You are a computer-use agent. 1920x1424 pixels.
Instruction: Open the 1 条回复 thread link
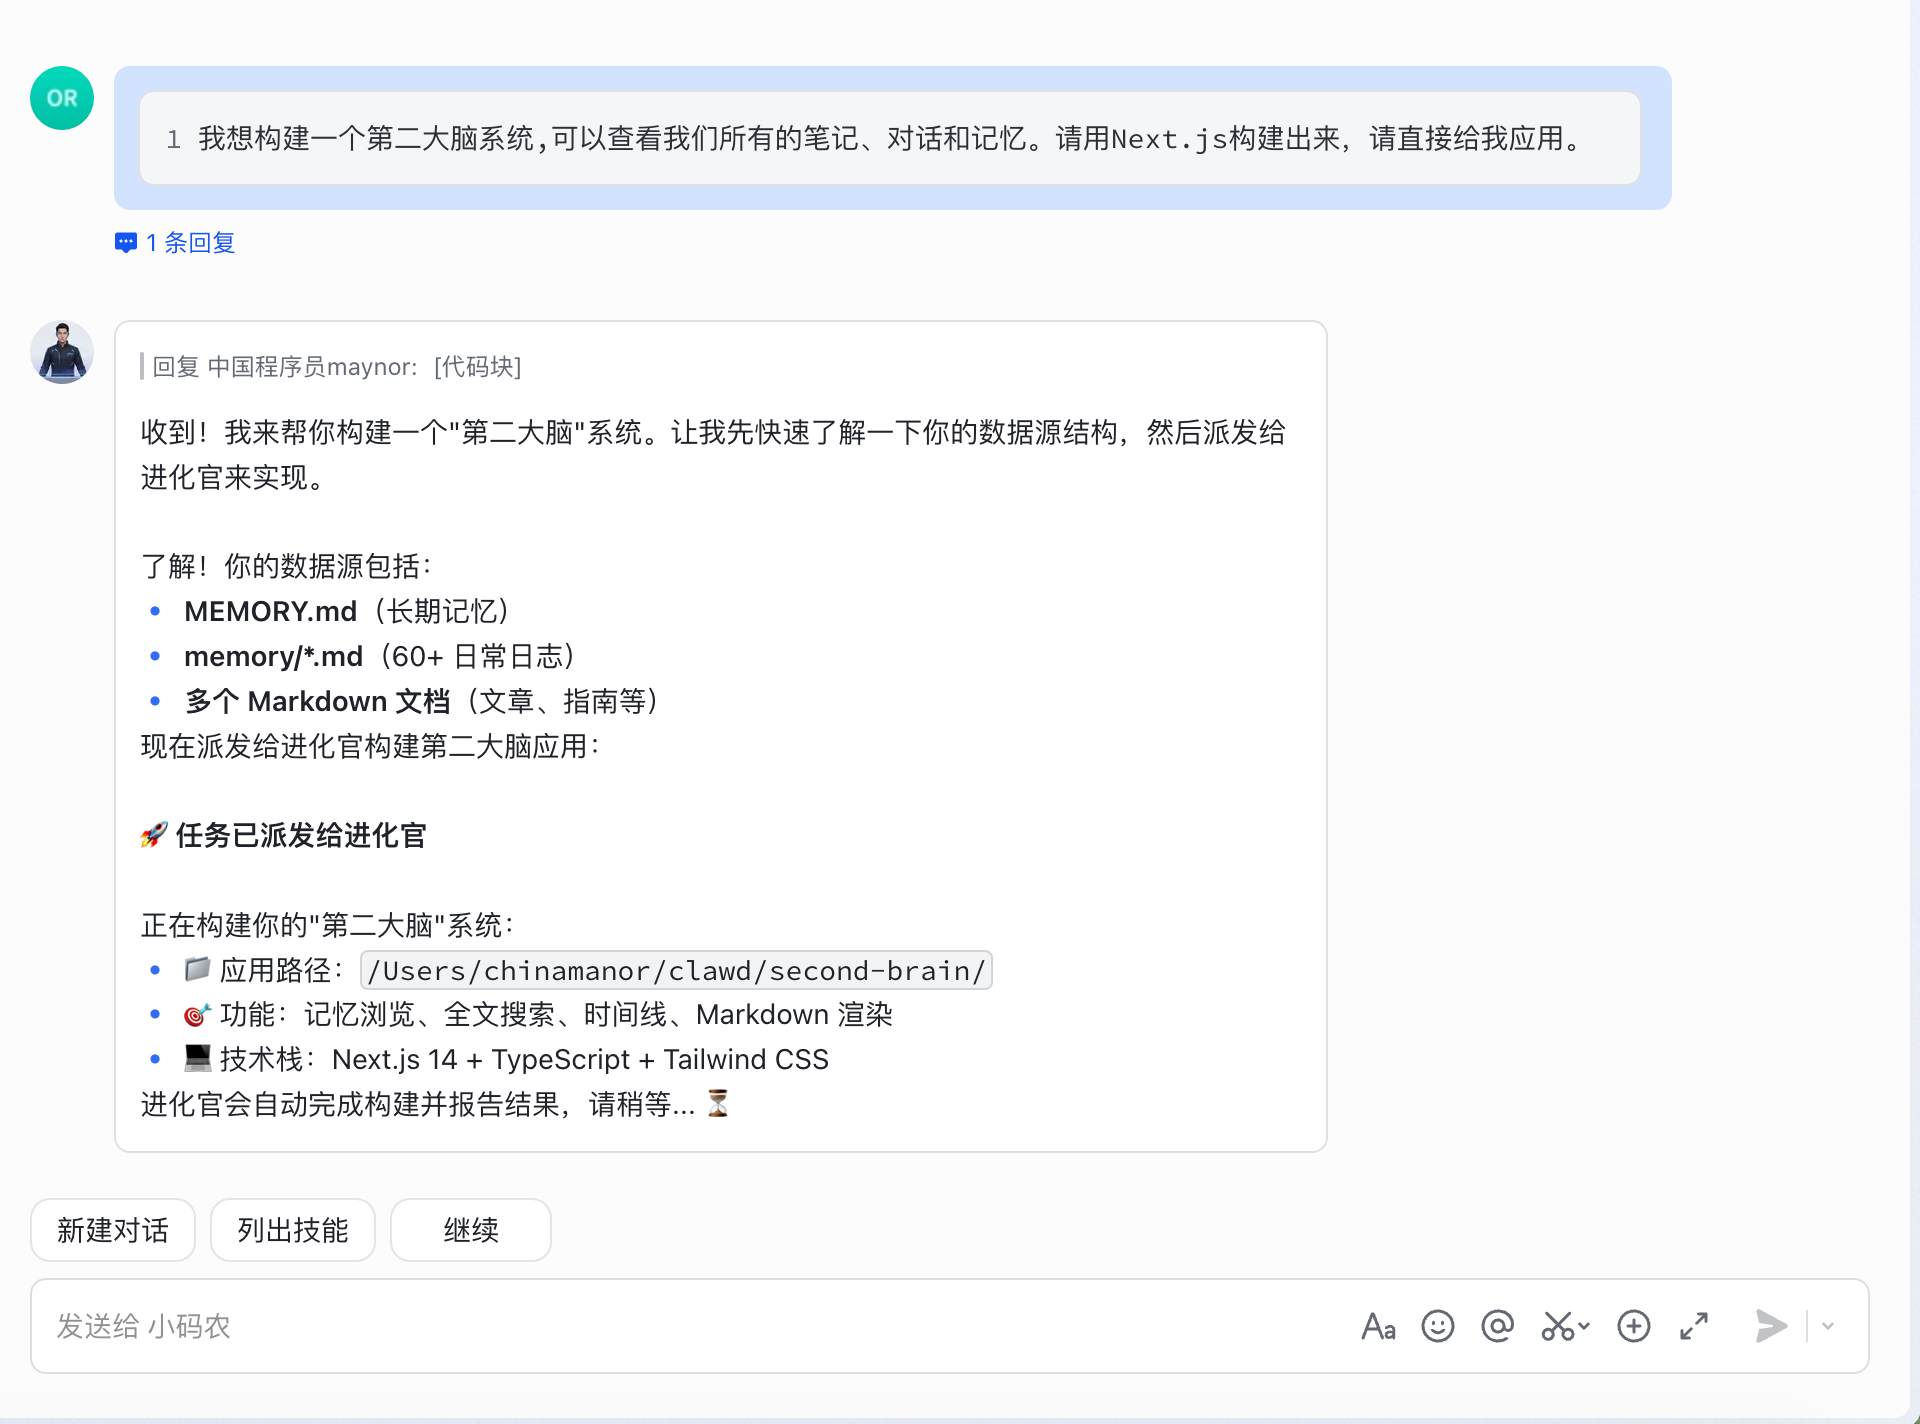190,243
